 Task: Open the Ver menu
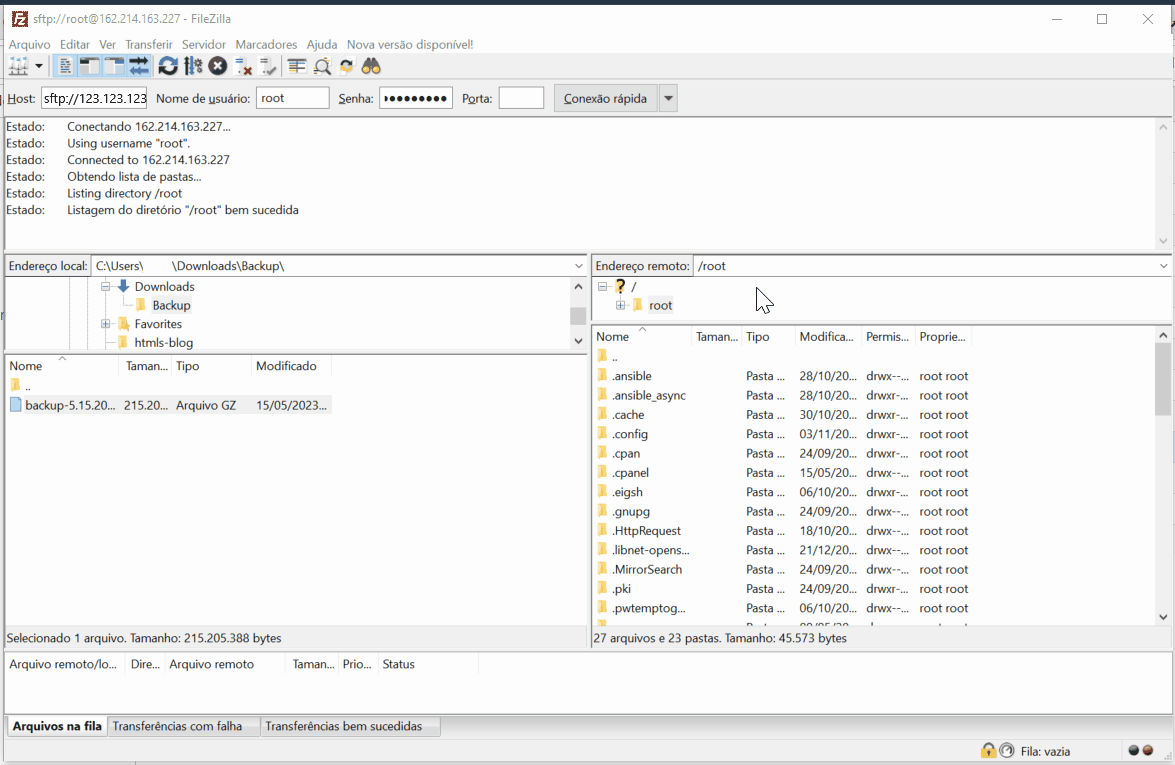pos(108,44)
